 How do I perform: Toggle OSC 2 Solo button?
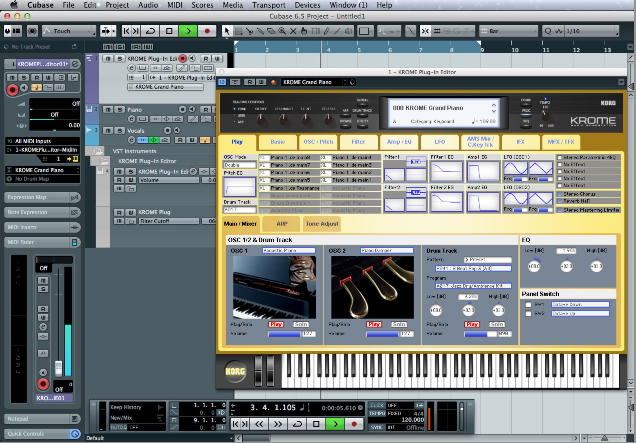[399, 325]
